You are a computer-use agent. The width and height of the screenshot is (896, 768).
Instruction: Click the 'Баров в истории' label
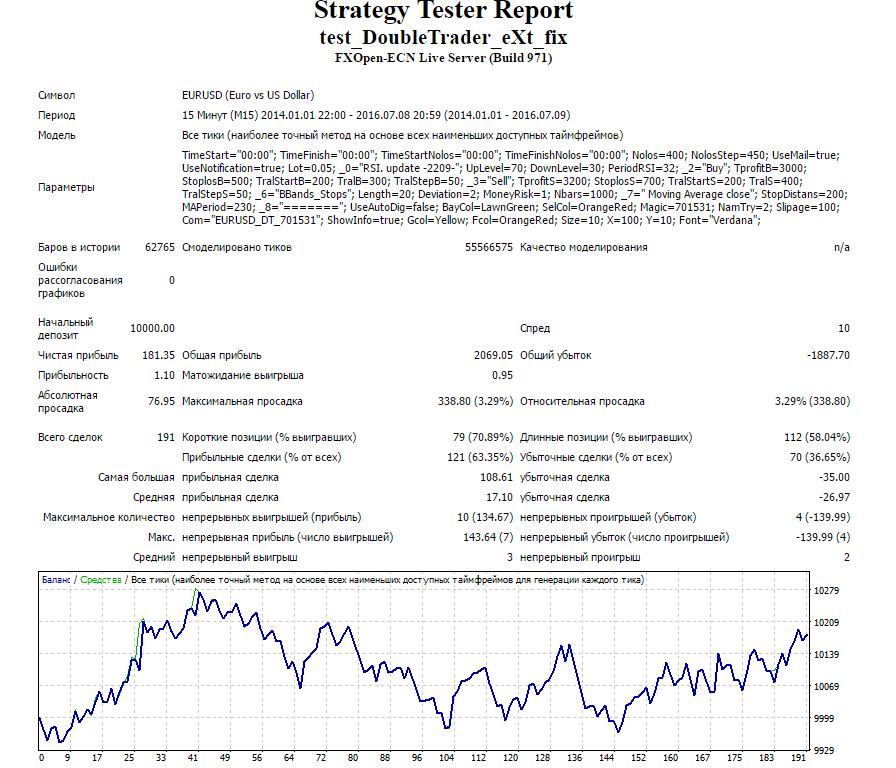(x=79, y=247)
